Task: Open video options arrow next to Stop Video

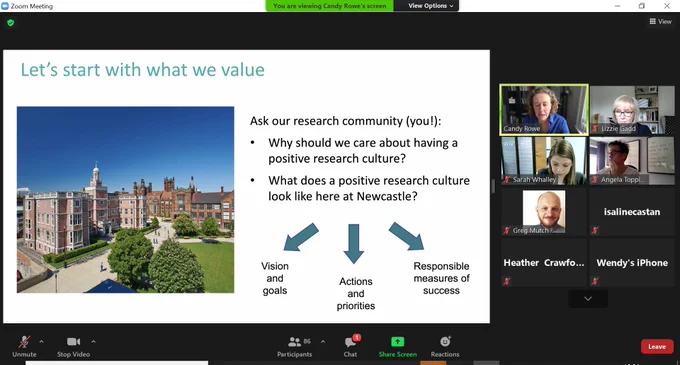Action: point(93,342)
